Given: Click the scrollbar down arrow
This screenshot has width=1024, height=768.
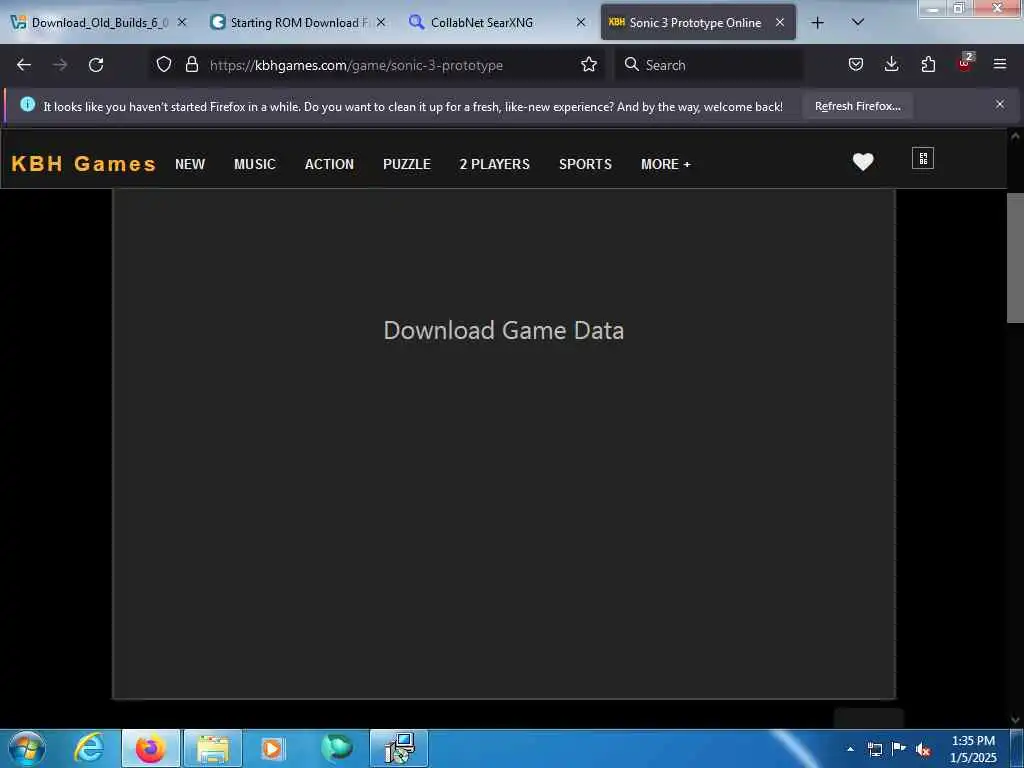Looking at the screenshot, I should pyautogui.click(x=1015, y=720).
